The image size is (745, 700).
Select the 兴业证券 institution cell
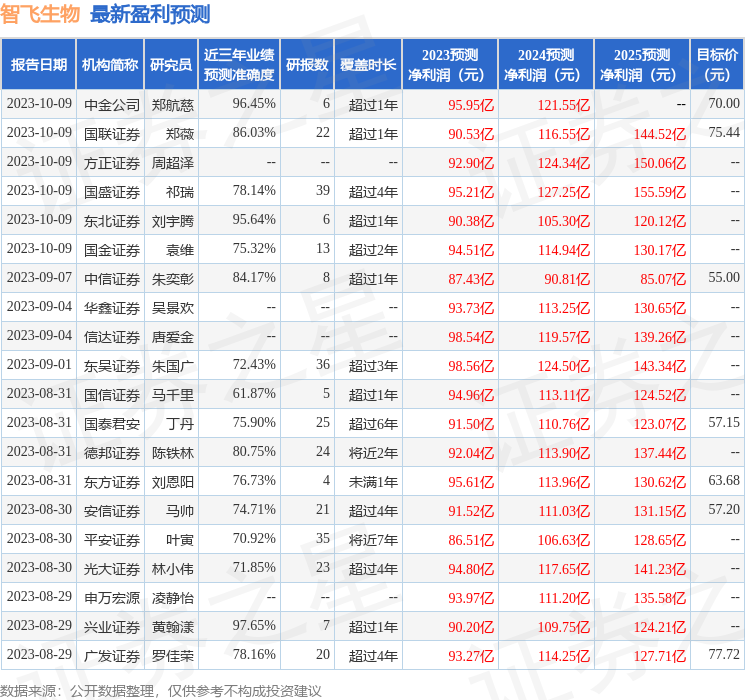pos(112,627)
